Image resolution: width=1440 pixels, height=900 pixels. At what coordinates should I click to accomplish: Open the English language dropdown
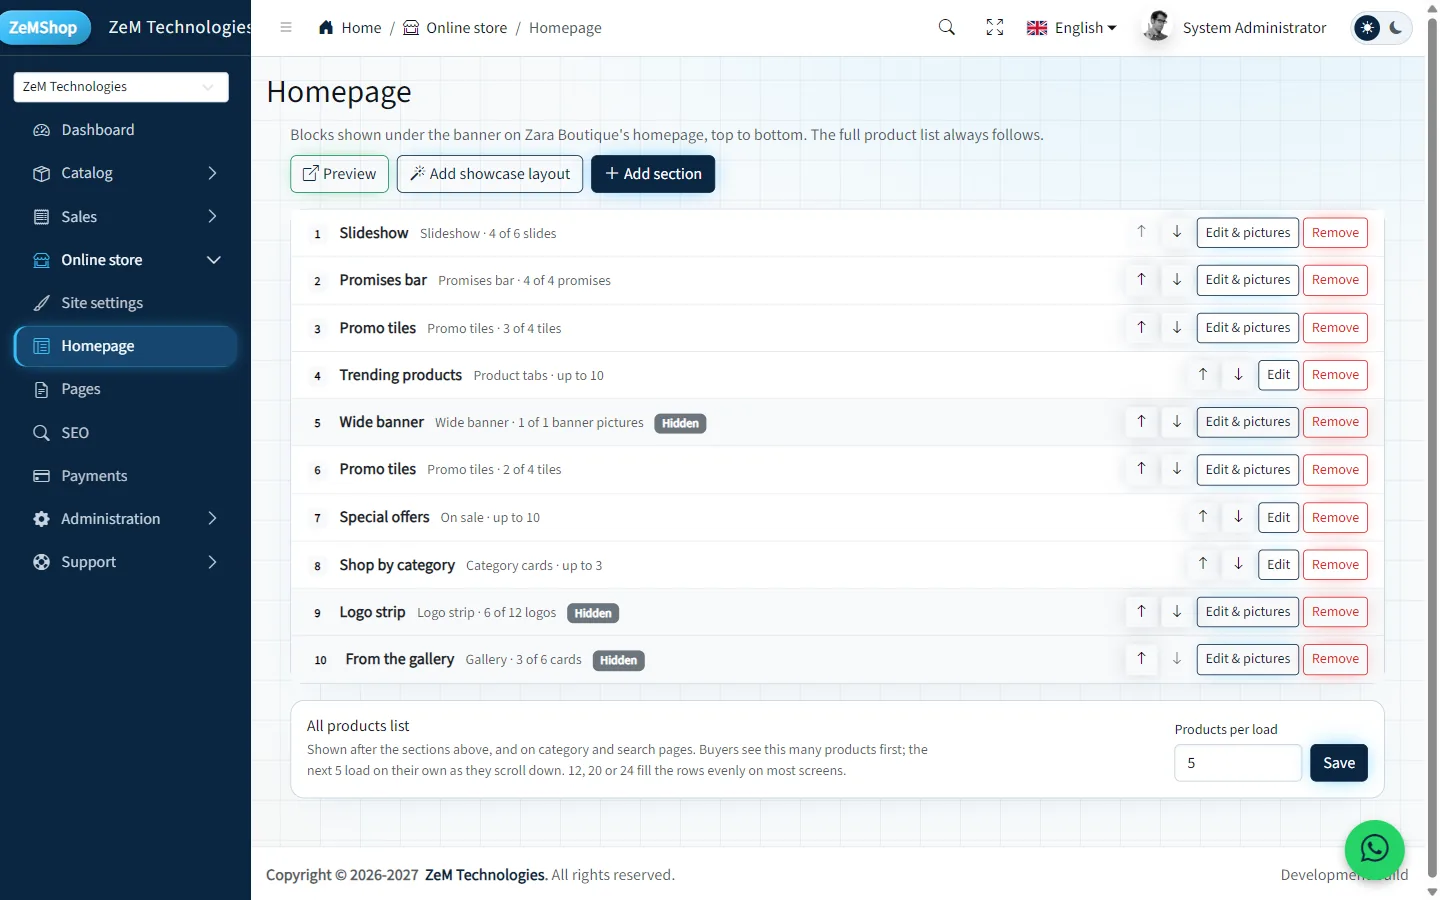click(x=1072, y=28)
